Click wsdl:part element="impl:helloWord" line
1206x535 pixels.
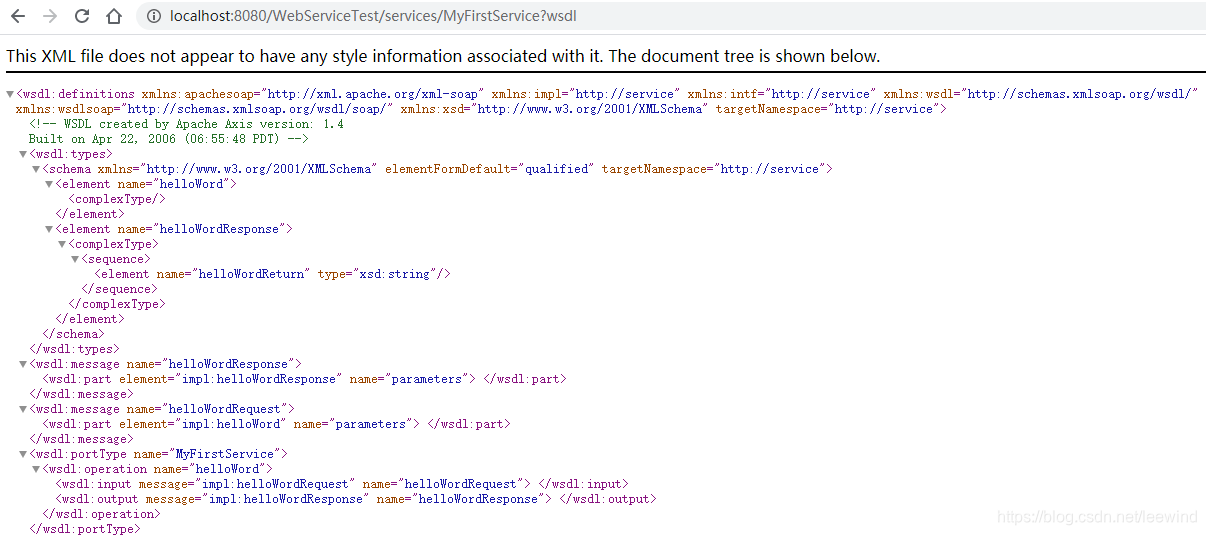click(x=276, y=424)
